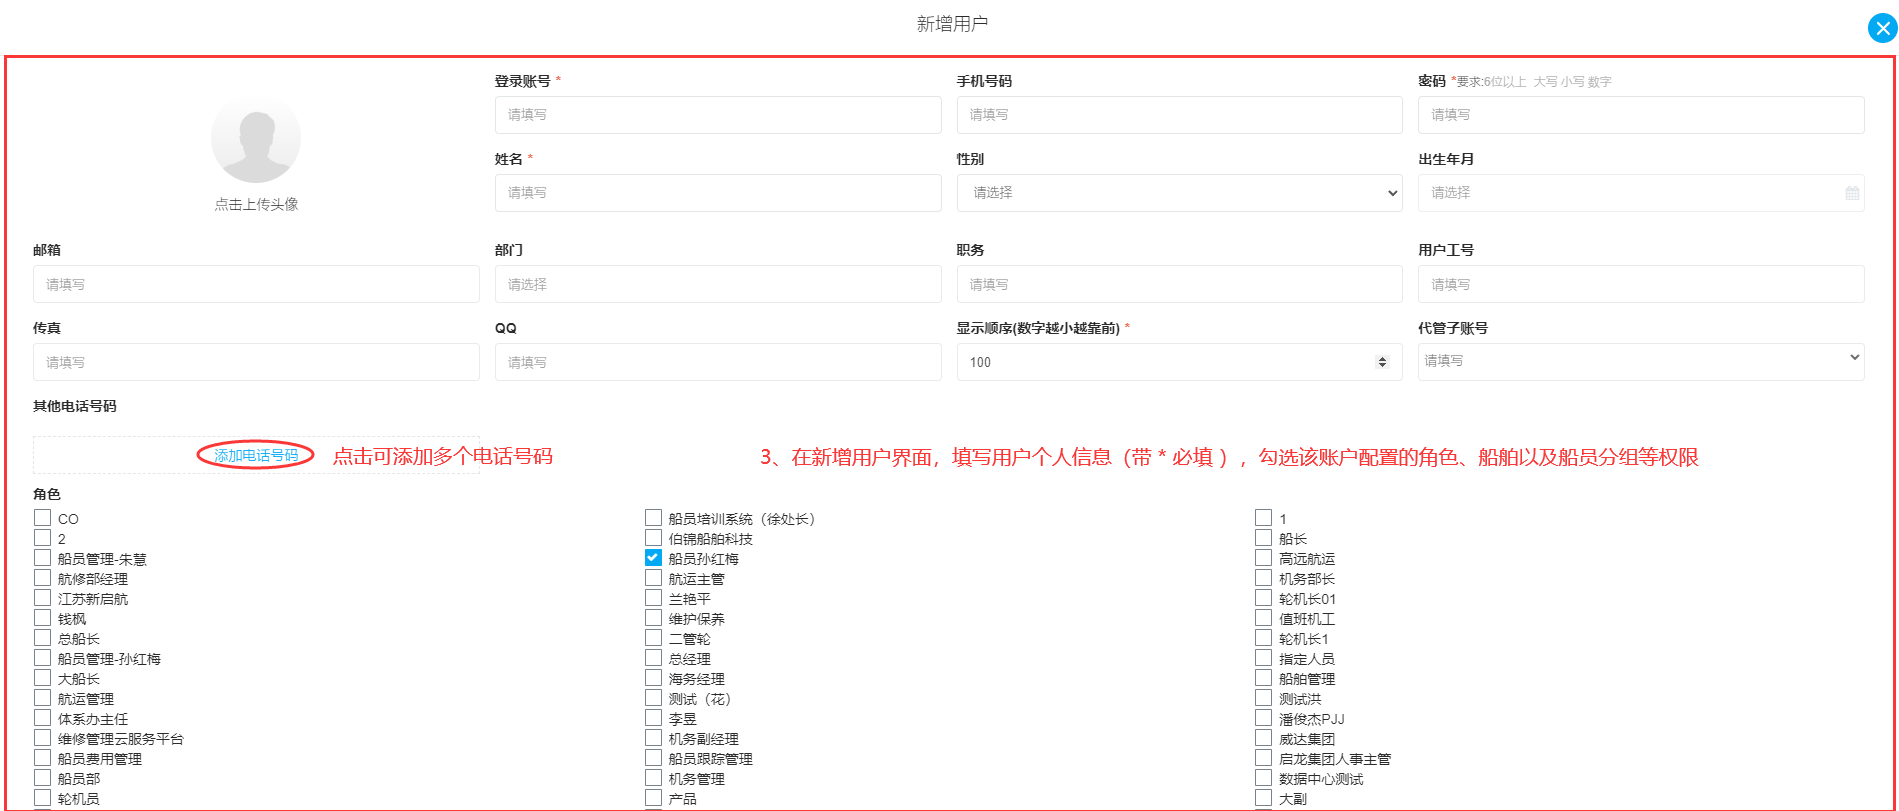Enable the 维护保养 checkbox
The image size is (1899, 811).
coord(653,618)
